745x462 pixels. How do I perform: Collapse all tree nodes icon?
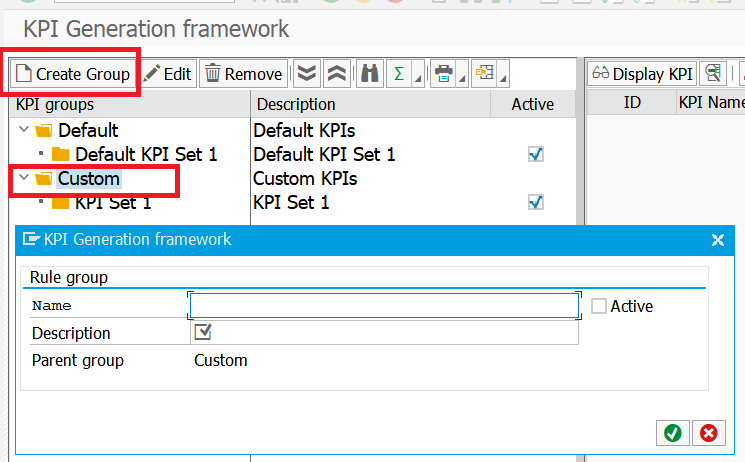(x=337, y=74)
